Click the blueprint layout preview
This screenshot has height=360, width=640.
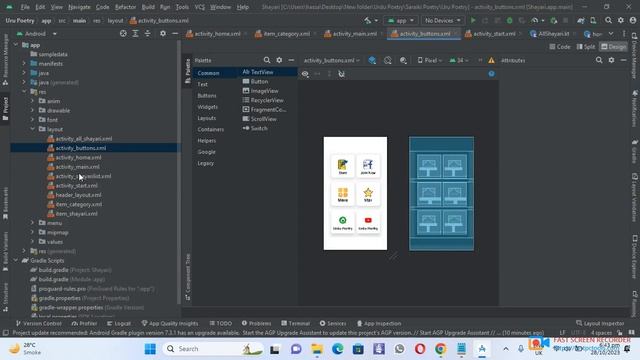coord(442,194)
